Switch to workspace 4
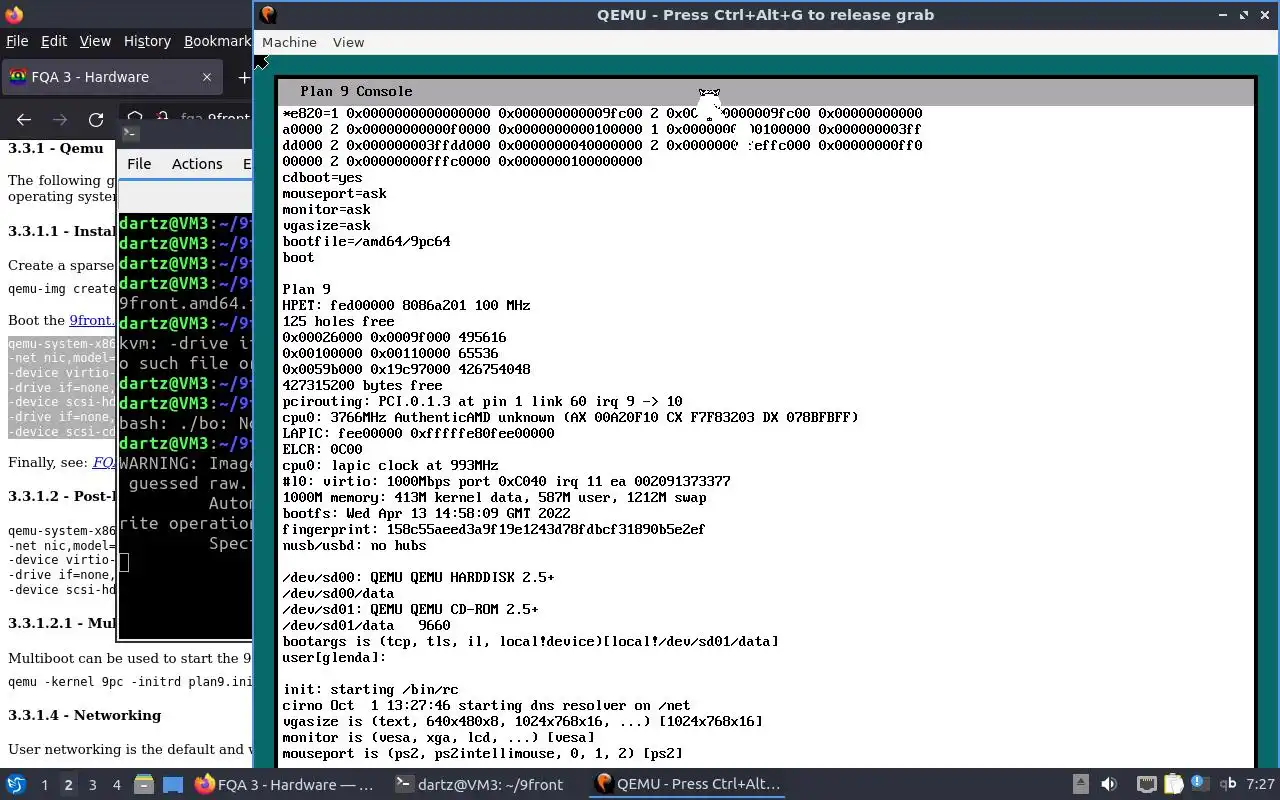 (x=116, y=785)
